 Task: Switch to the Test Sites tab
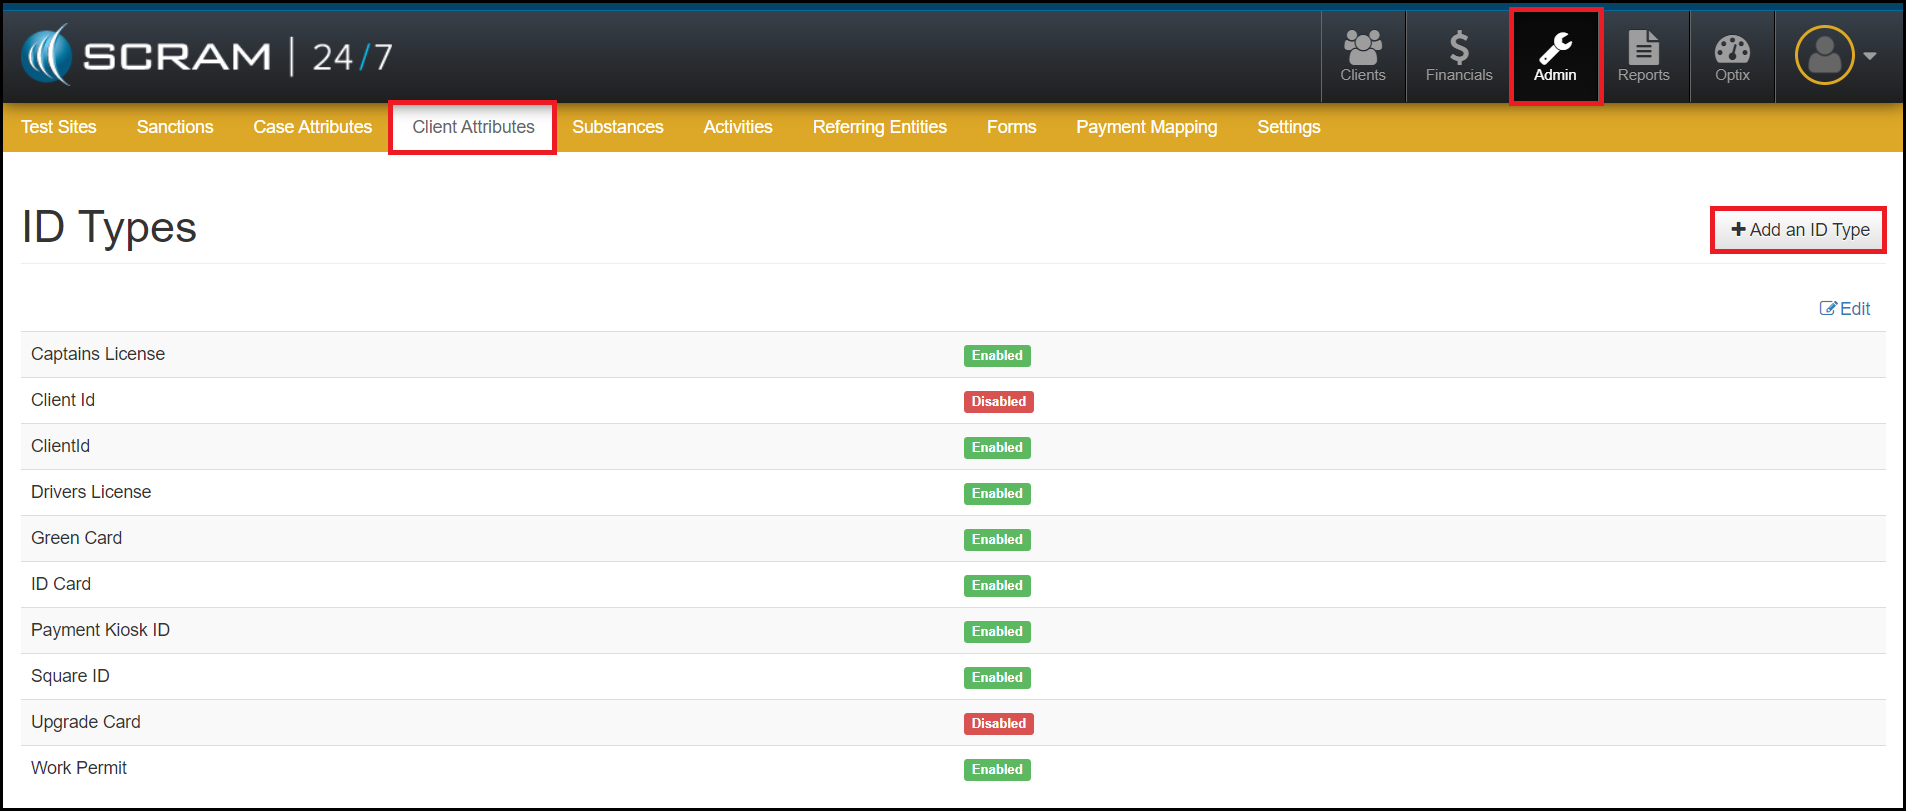point(59,127)
